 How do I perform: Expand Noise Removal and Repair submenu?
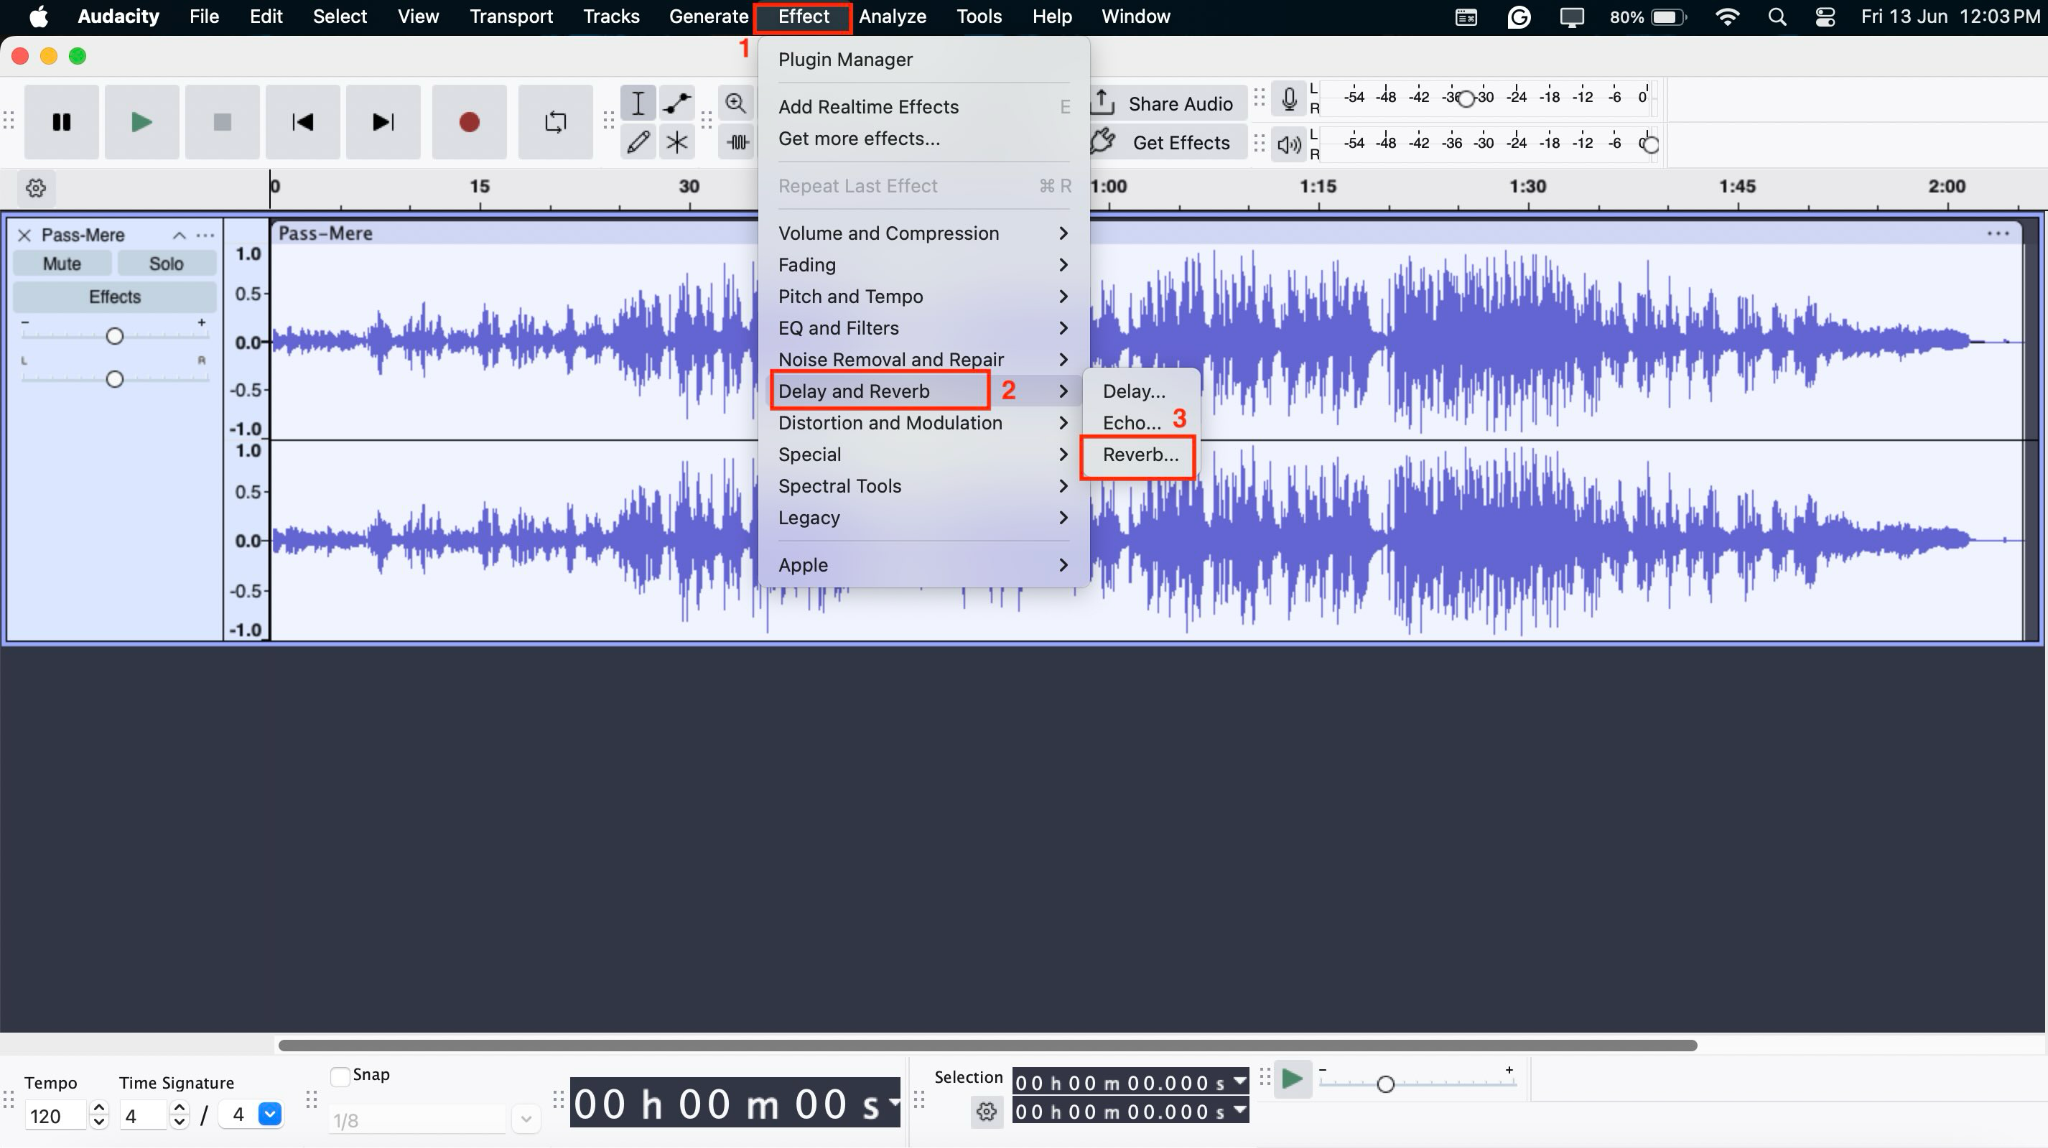tap(924, 359)
